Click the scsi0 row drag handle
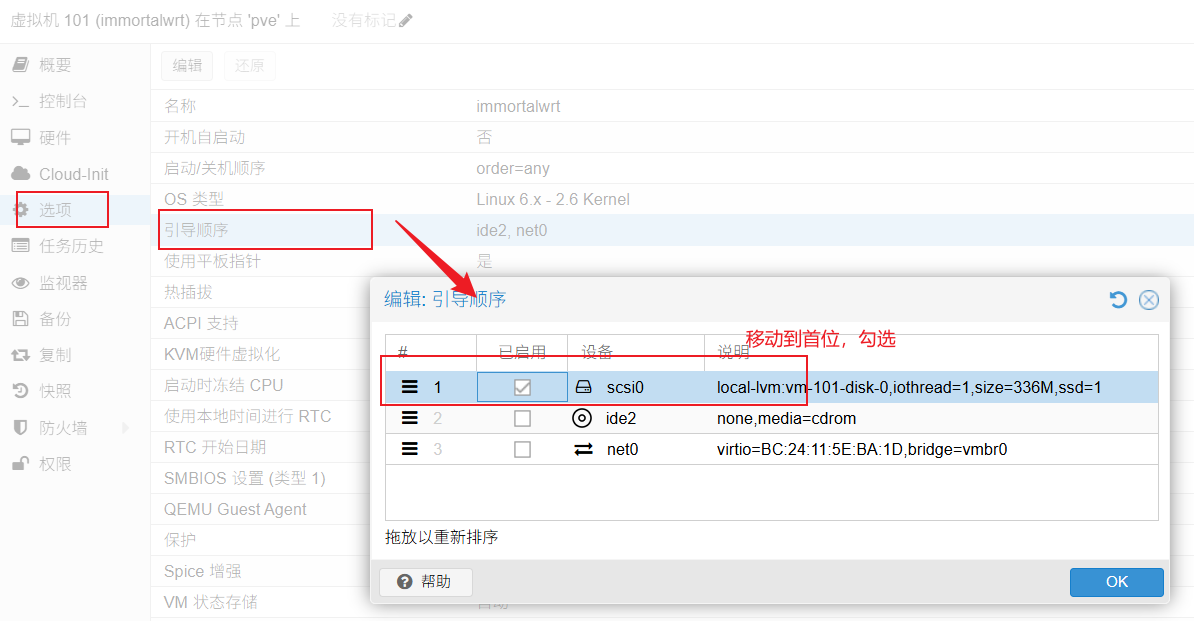The height and width of the screenshot is (621, 1194). click(x=410, y=387)
